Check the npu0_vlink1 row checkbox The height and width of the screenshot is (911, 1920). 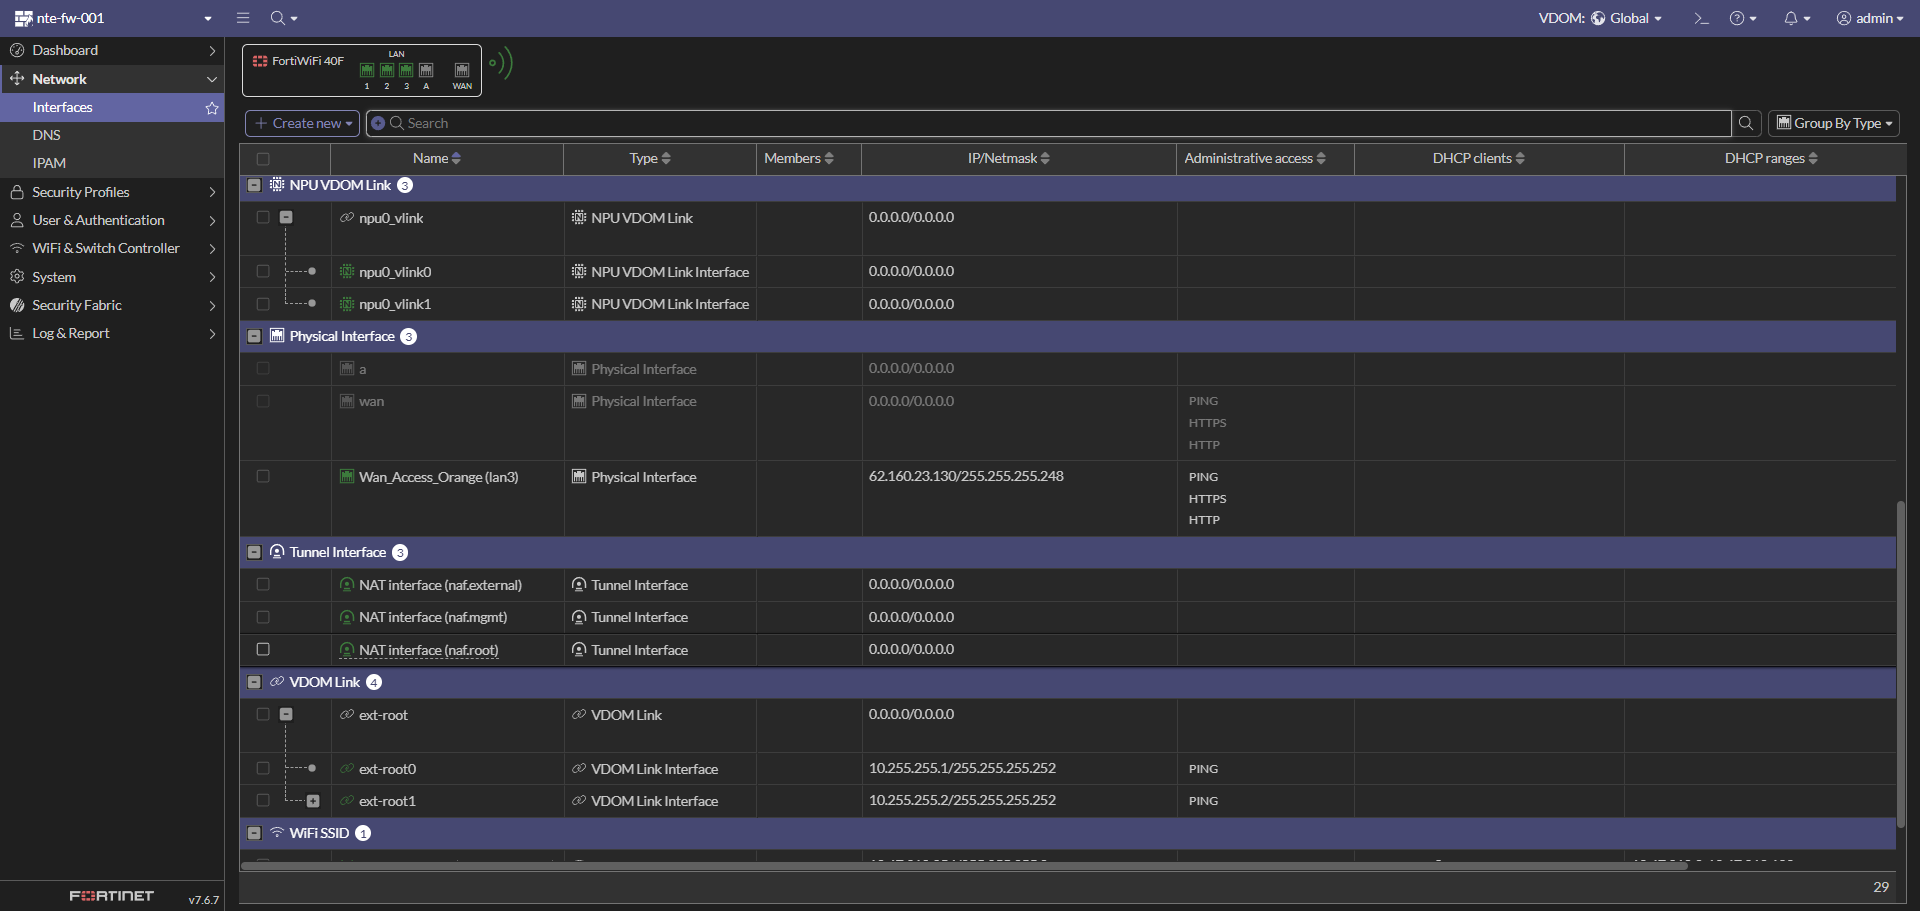tap(263, 303)
